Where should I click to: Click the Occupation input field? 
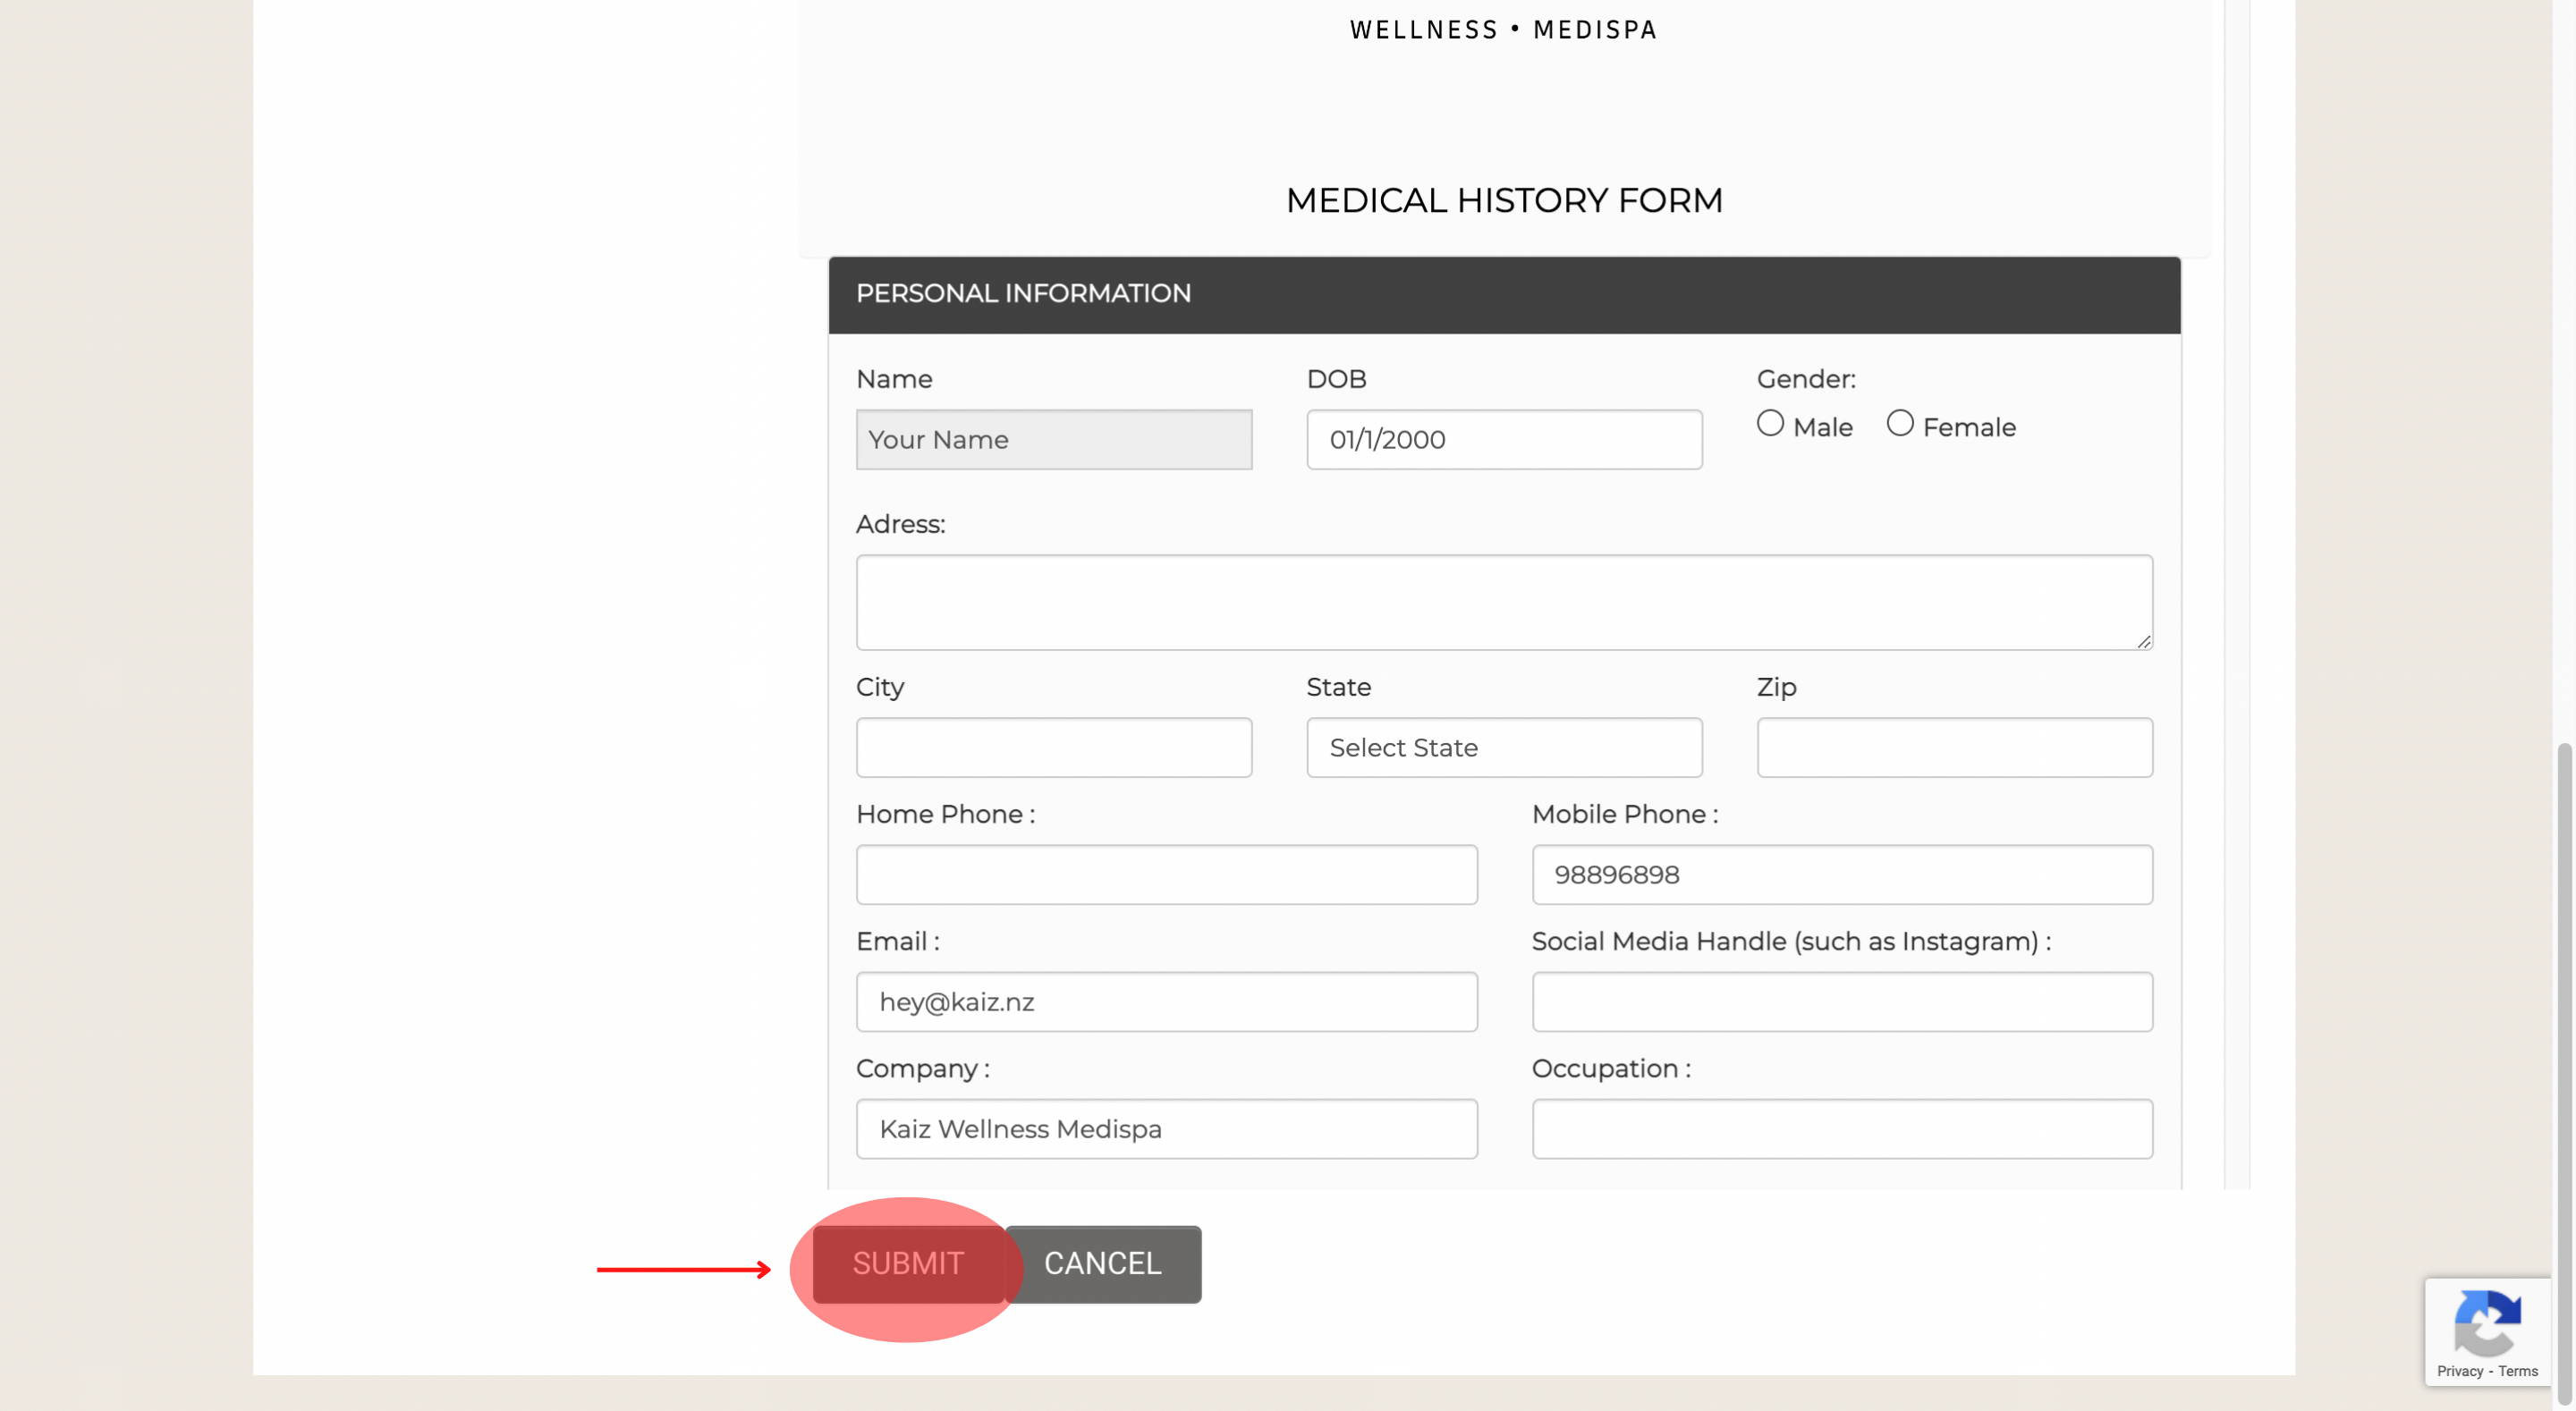pyautogui.click(x=1842, y=1128)
